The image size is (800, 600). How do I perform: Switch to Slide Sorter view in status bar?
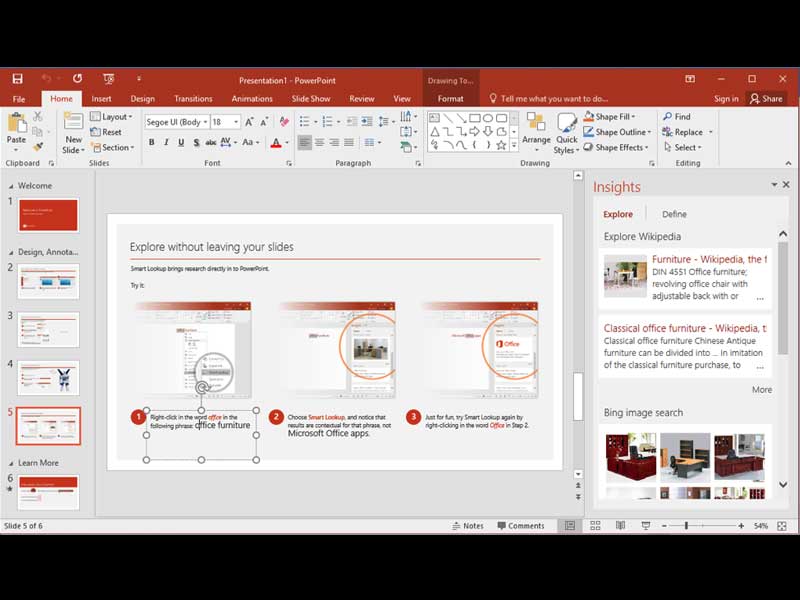(x=596, y=525)
